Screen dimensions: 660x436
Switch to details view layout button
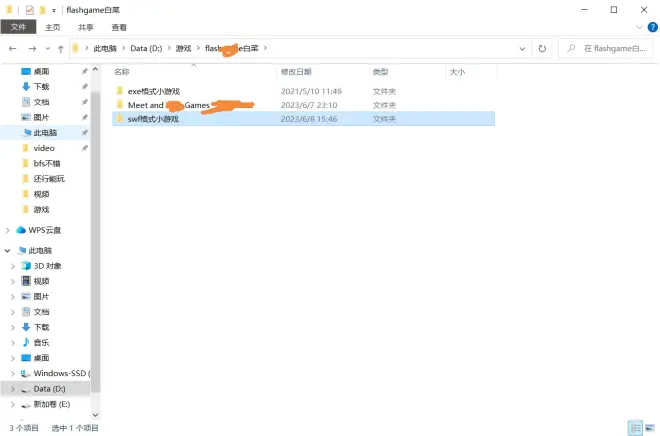634,427
